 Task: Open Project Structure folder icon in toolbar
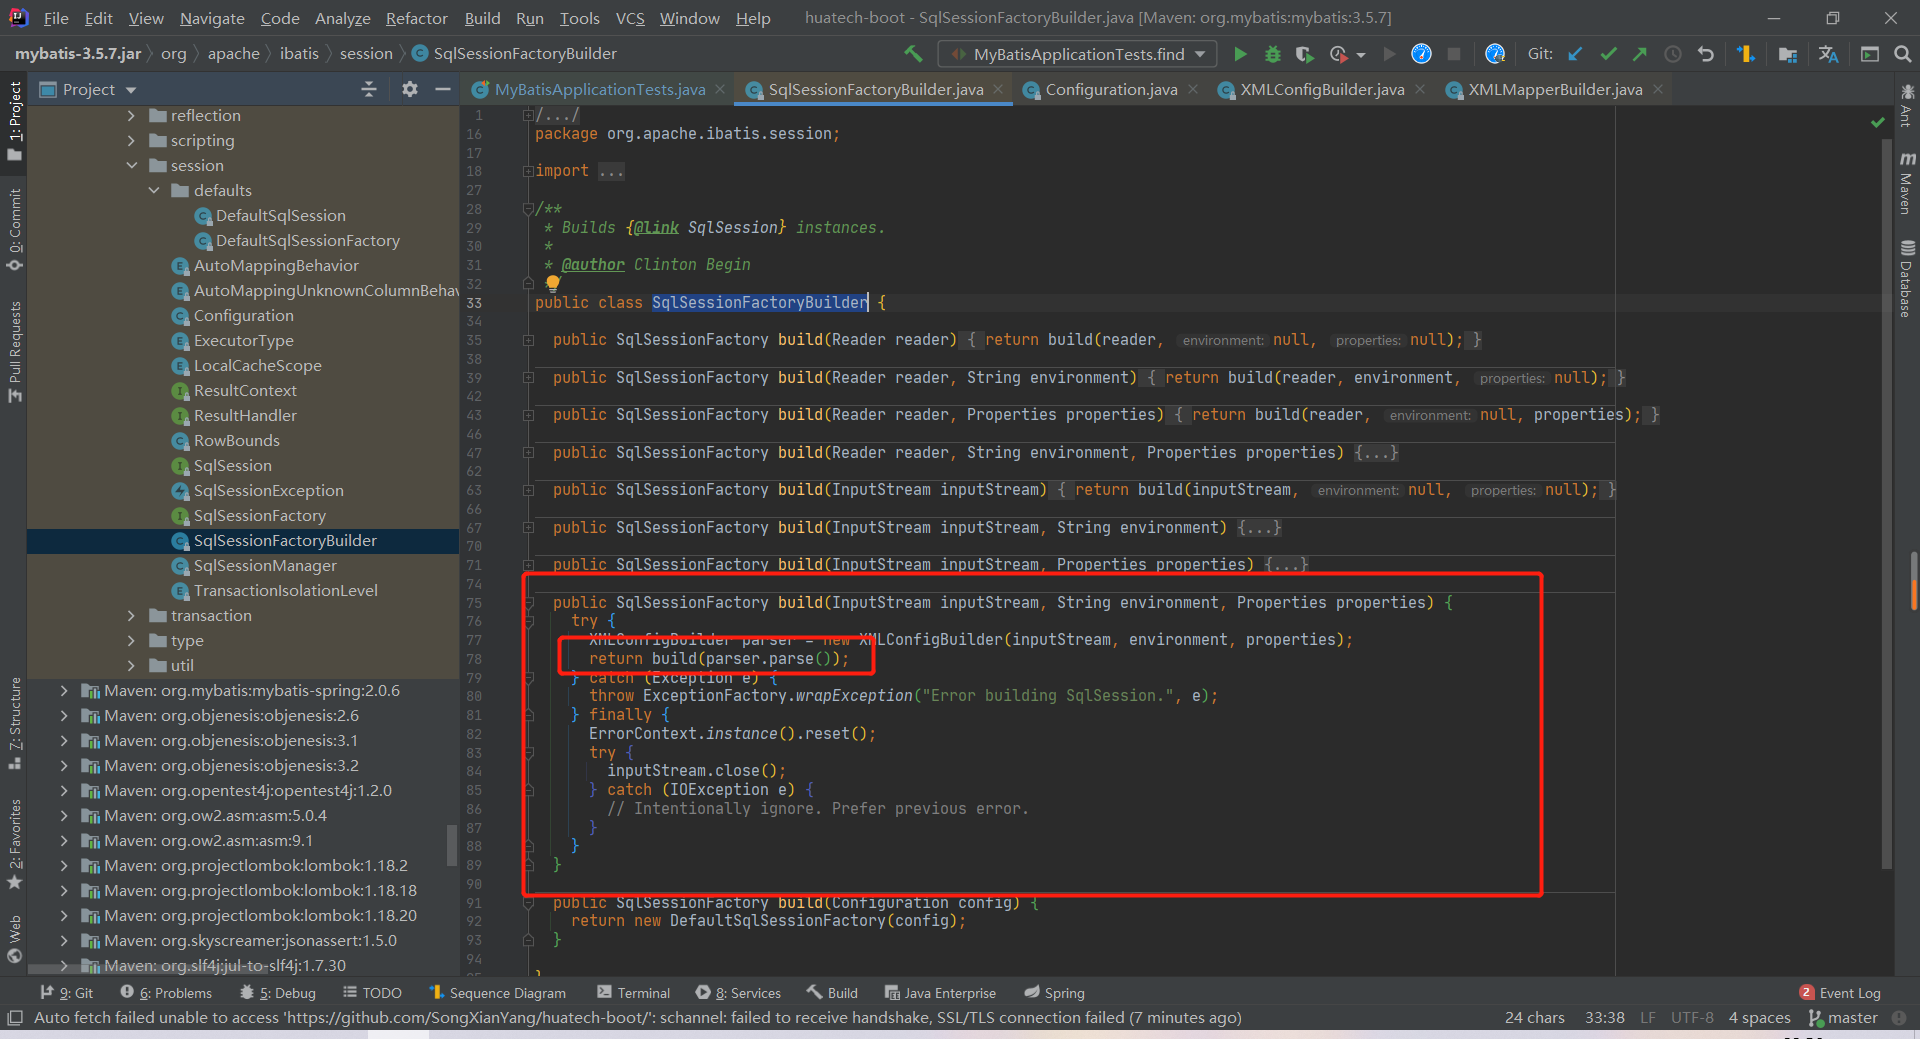[1788, 54]
